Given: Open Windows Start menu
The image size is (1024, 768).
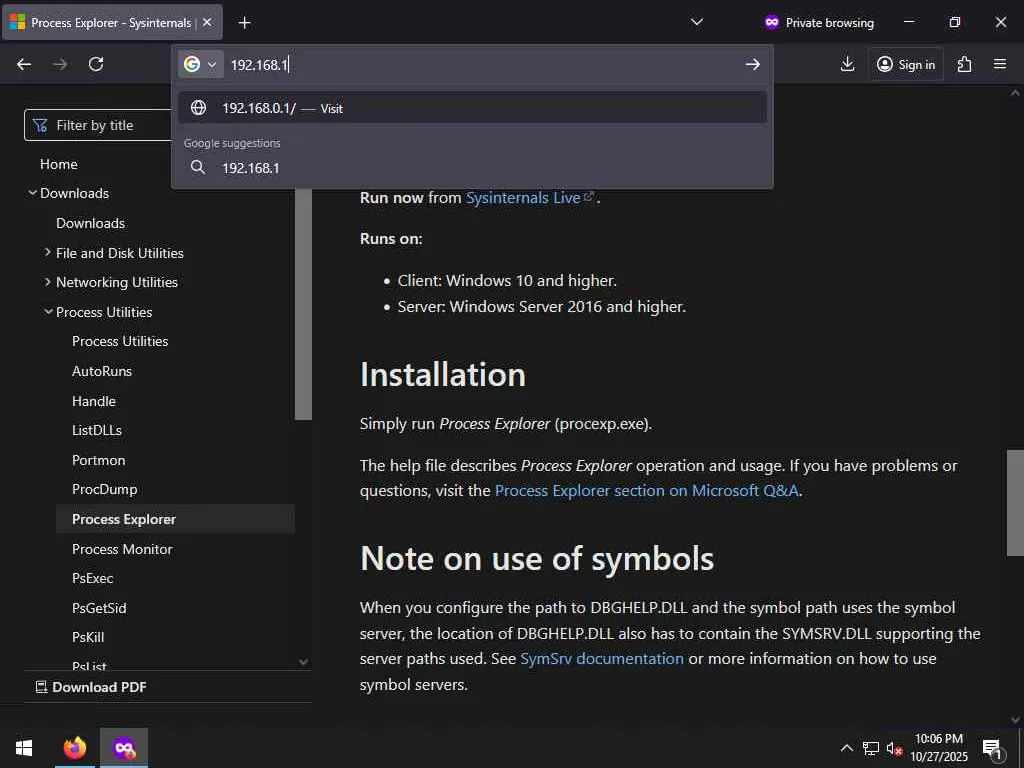Looking at the screenshot, I should point(24,747).
